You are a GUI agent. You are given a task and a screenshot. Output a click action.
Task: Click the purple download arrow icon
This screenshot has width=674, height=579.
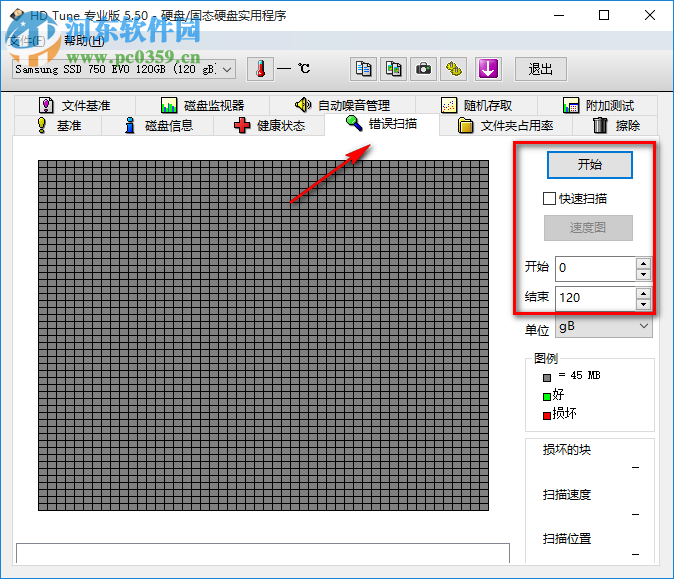point(488,69)
